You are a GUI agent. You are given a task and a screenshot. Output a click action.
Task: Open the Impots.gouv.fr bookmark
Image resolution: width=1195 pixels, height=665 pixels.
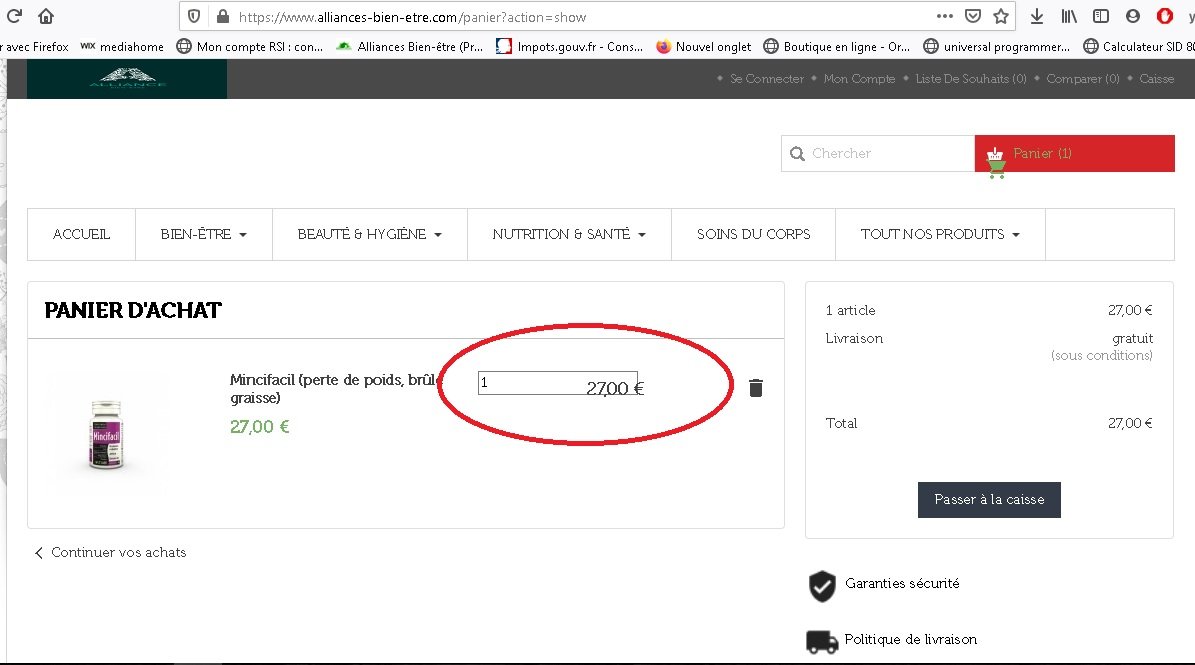pyautogui.click(x=569, y=46)
